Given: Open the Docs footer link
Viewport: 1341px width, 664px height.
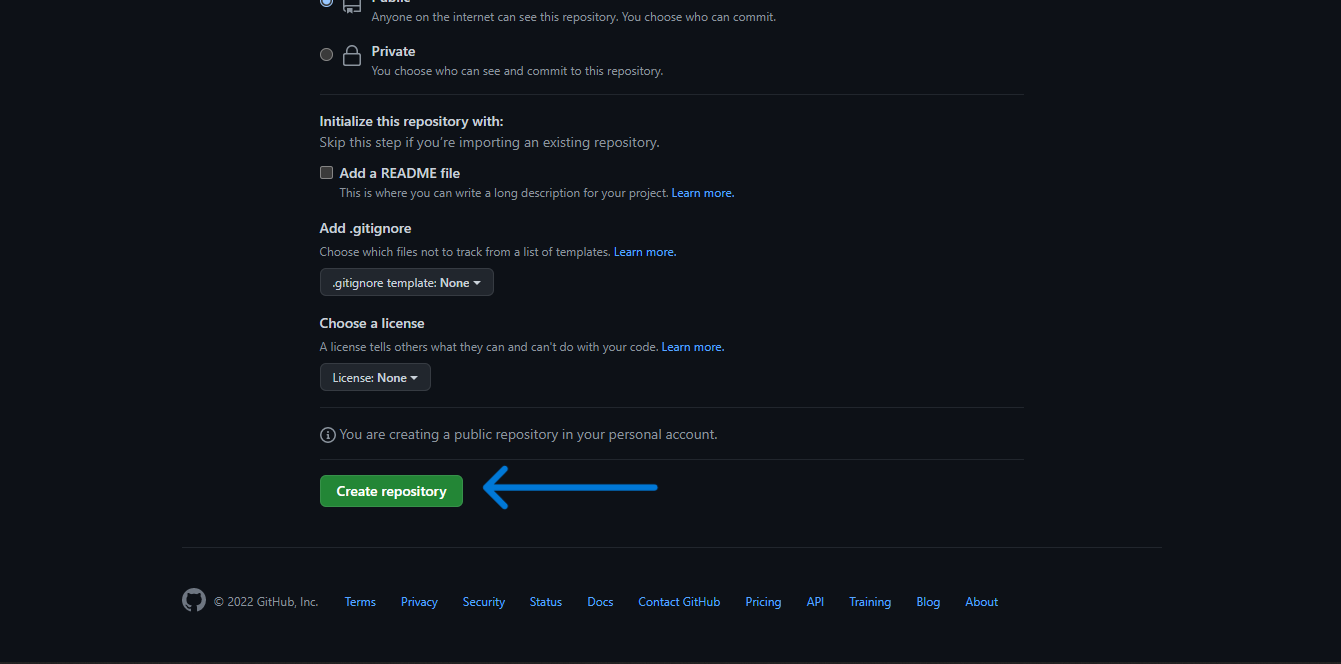Looking at the screenshot, I should pos(600,601).
